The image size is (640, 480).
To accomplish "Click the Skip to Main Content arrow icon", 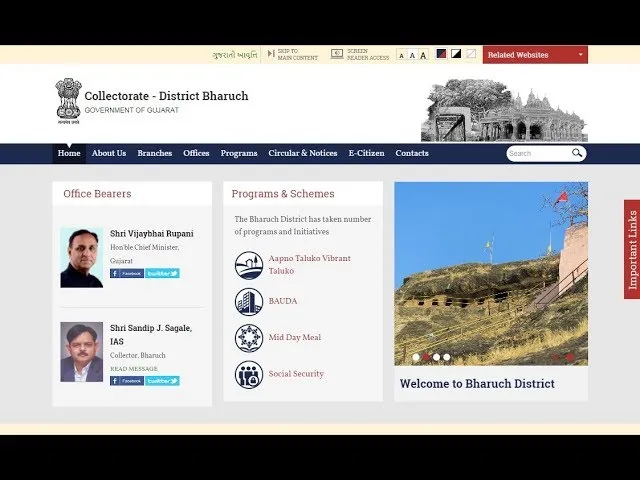I will [271, 54].
